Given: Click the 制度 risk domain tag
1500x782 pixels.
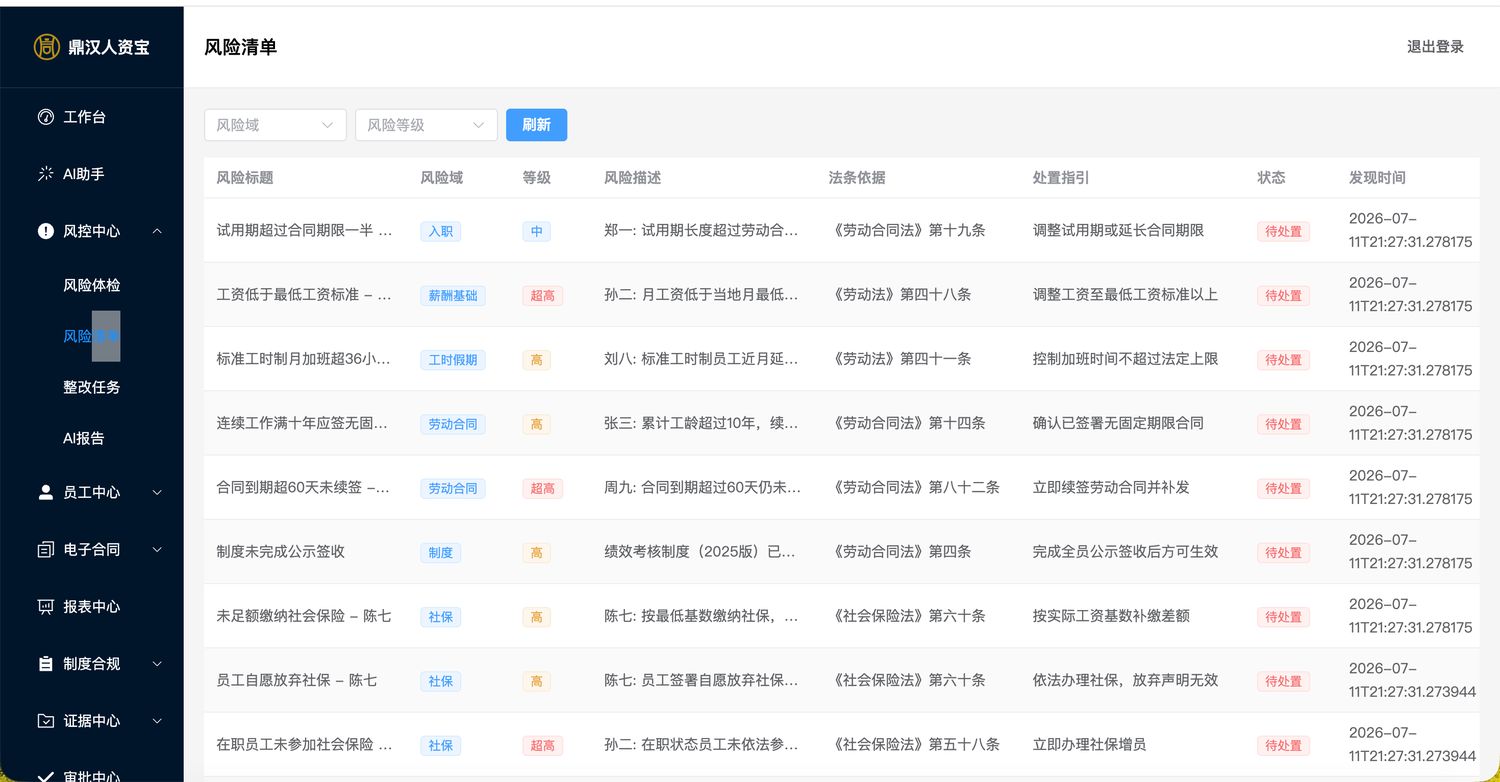Looking at the screenshot, I should point(441,552).
